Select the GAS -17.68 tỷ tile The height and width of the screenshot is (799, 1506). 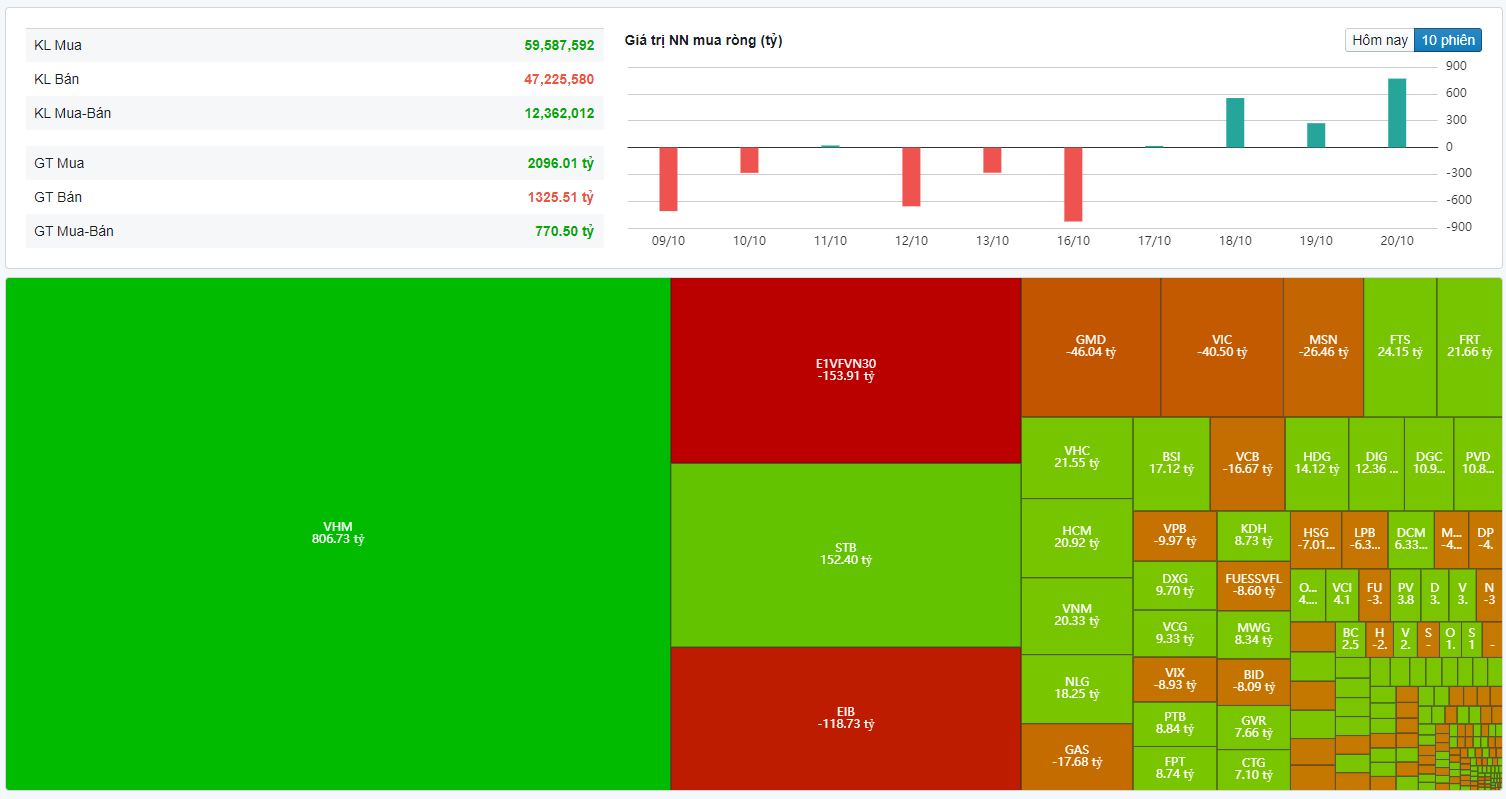click(1076, 757)
